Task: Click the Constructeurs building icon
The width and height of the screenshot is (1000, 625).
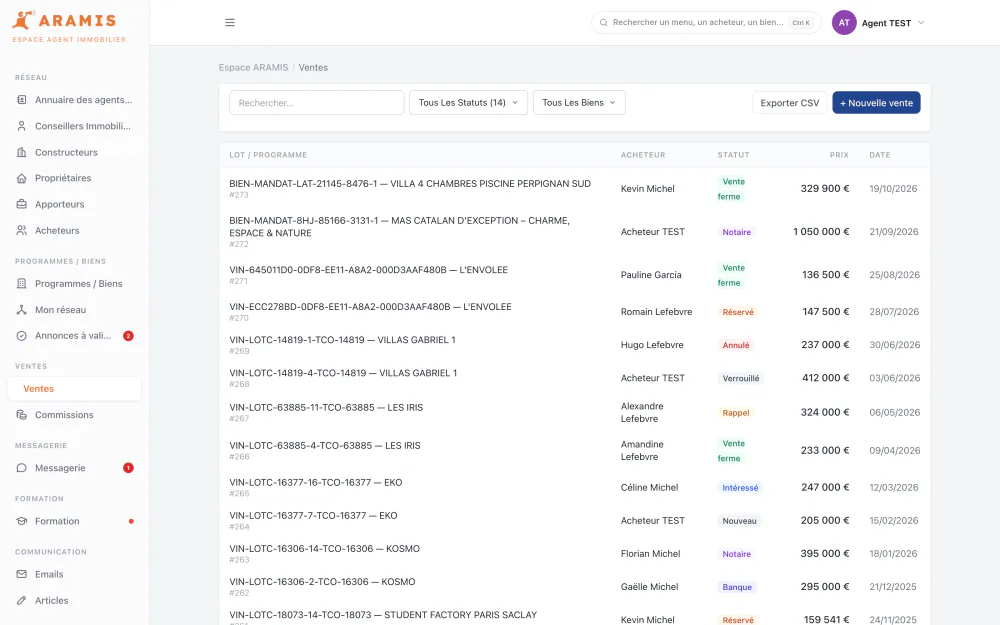Action: pyautogui.click(x=22, y=152)
